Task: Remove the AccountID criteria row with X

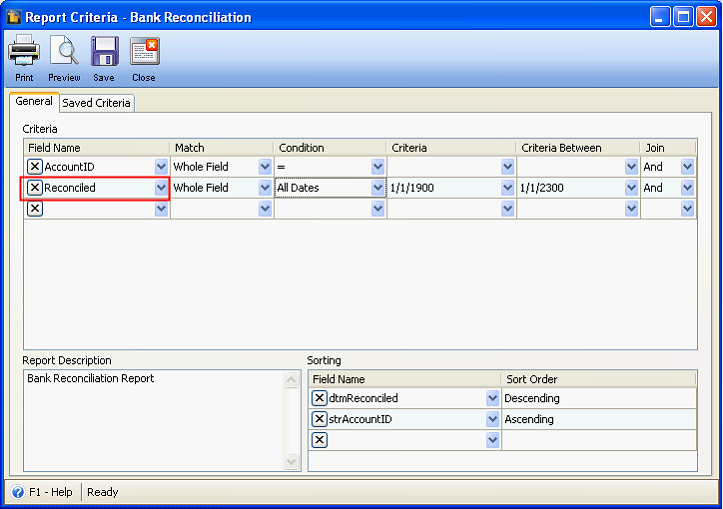Action: pyautogui.click(x=35, y=166)
